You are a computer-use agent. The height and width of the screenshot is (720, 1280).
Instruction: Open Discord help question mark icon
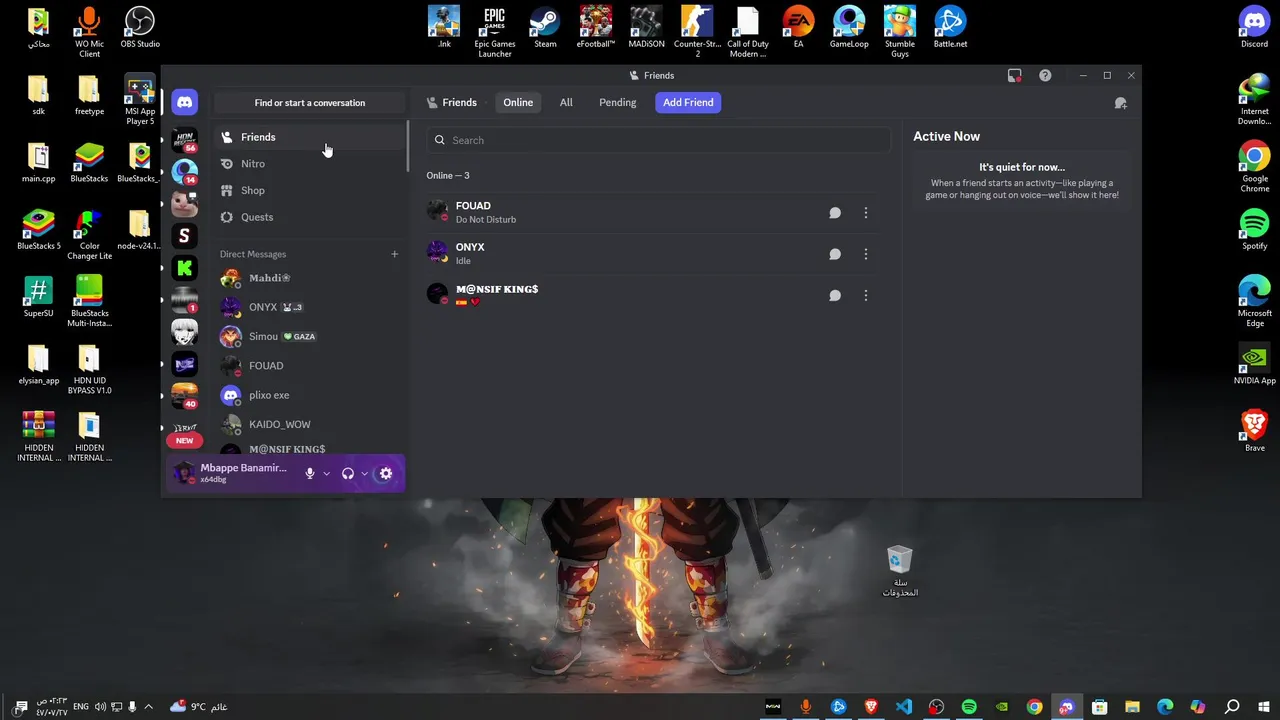[1045, 75]
